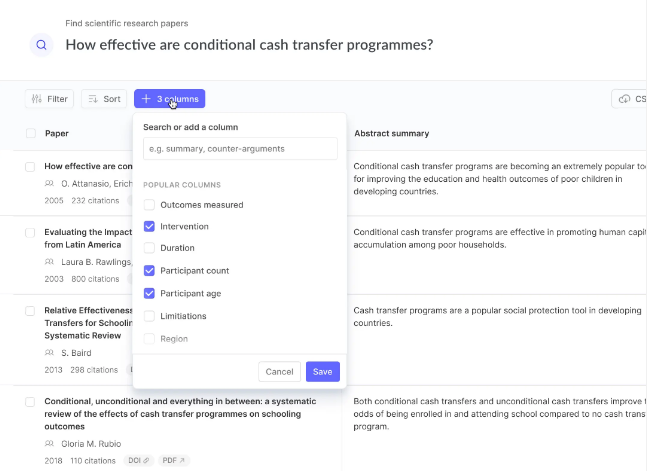Screen dimensions: 647x471
Task: Select all papers with the header checkbox
Action: 31,133
